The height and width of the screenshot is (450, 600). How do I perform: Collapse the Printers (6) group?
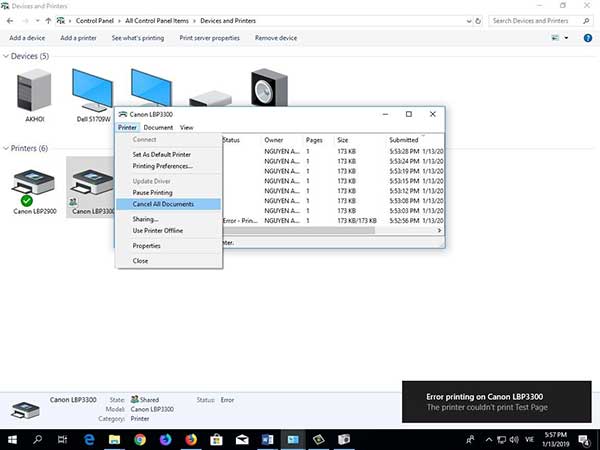click(6, 148)
